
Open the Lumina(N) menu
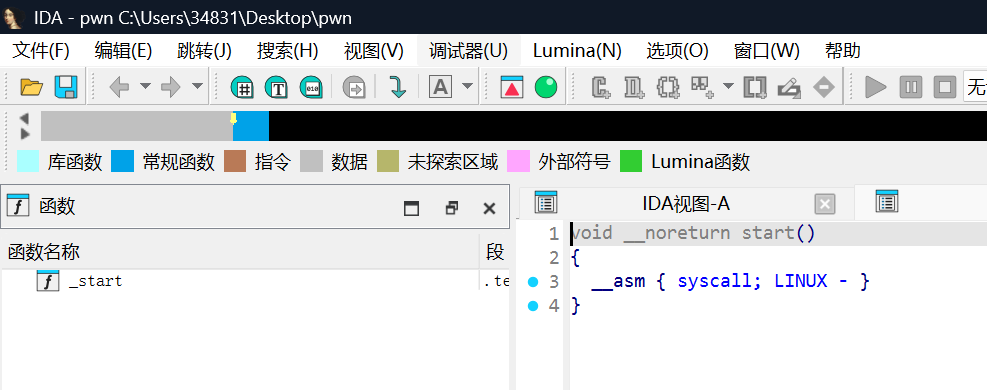coord(577,51)
